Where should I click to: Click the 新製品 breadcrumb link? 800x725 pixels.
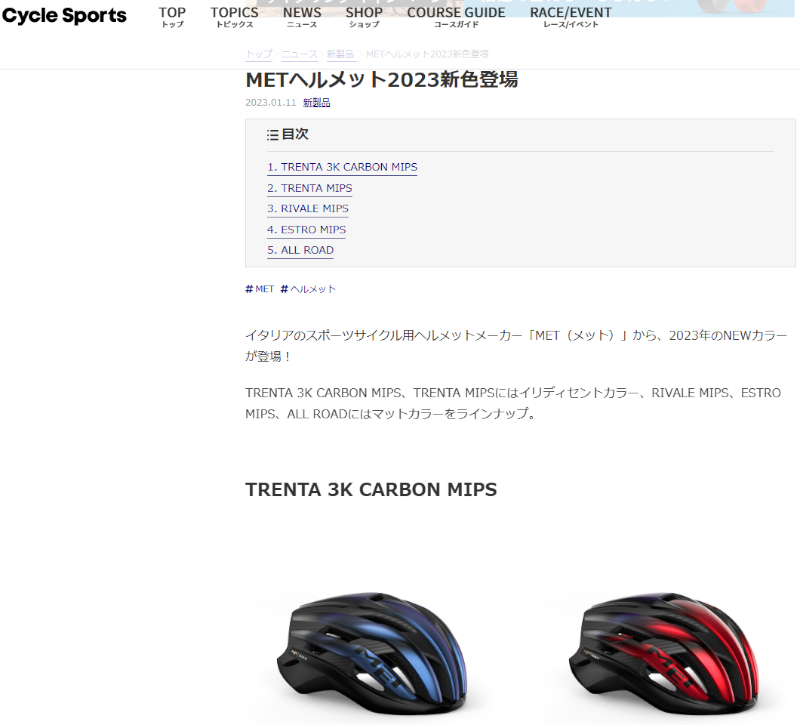tap(340, 54)
